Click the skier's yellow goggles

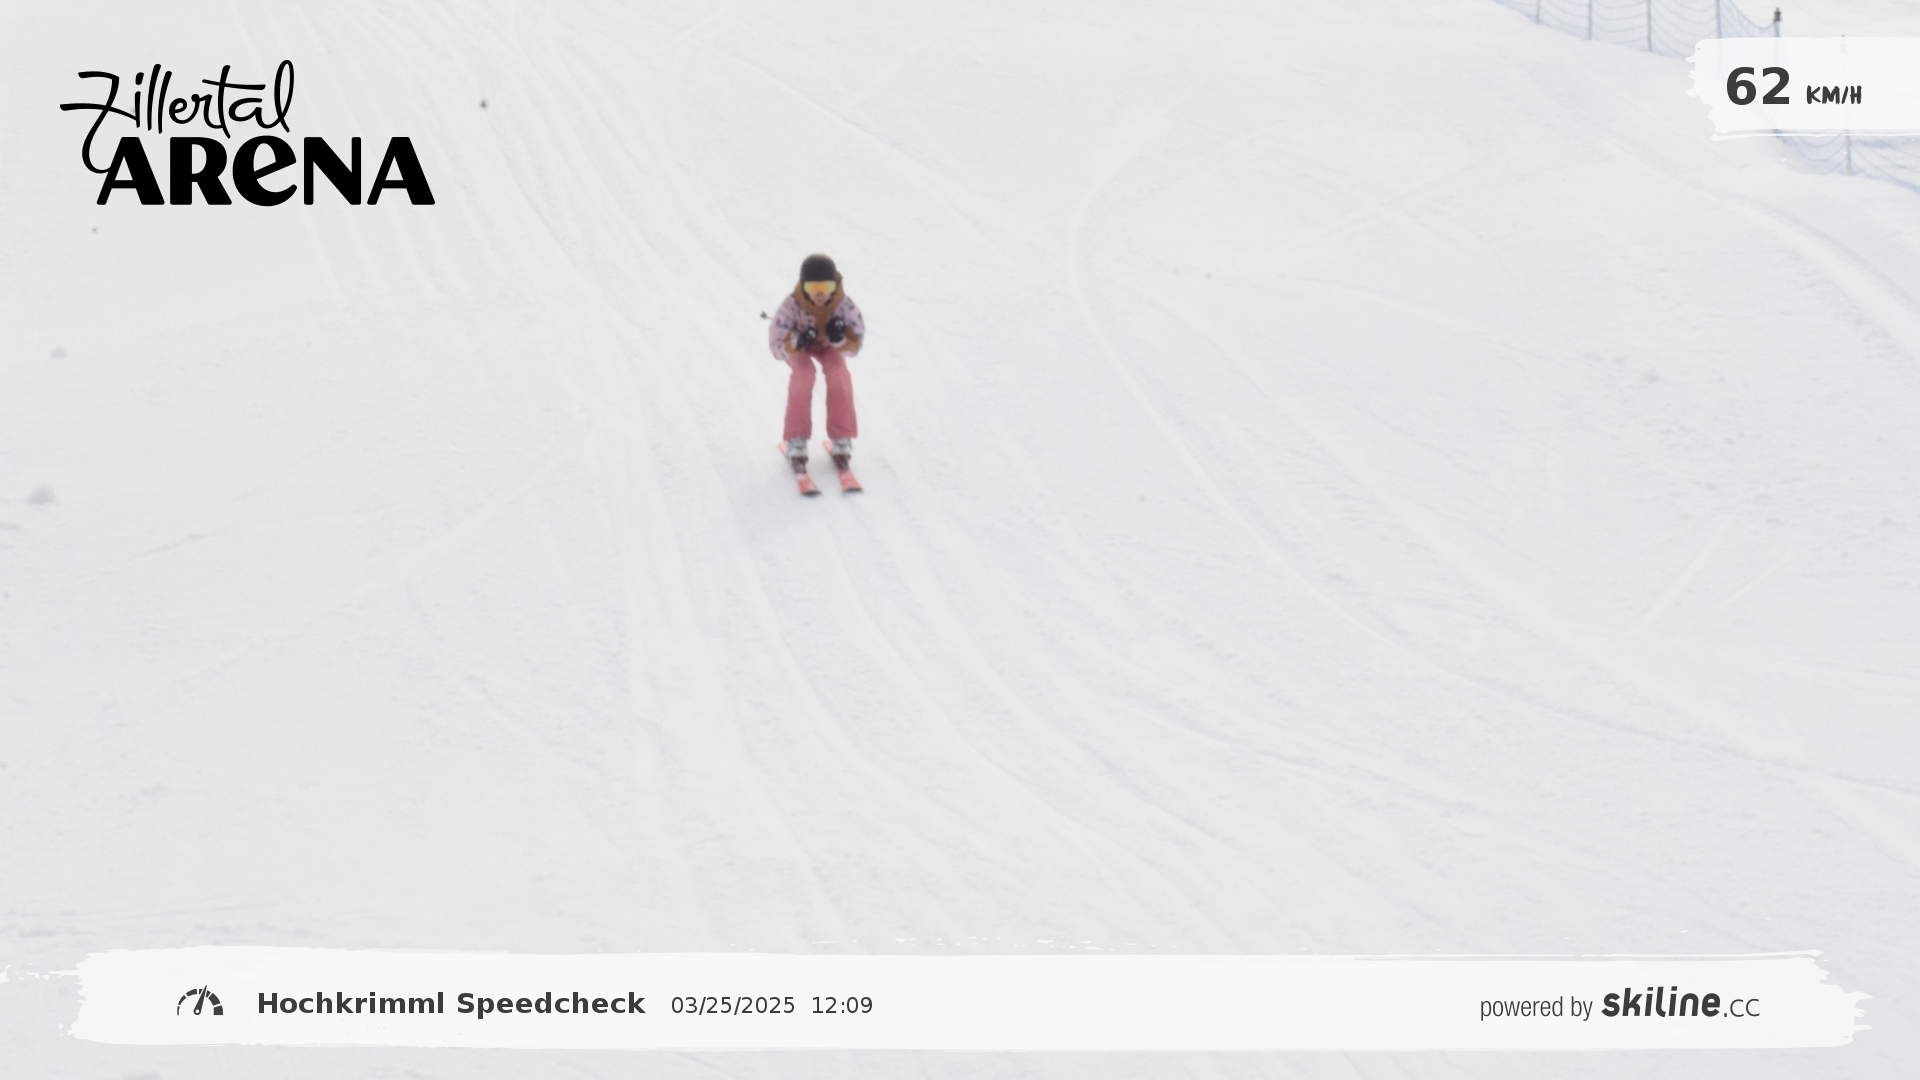pos(819,288)
